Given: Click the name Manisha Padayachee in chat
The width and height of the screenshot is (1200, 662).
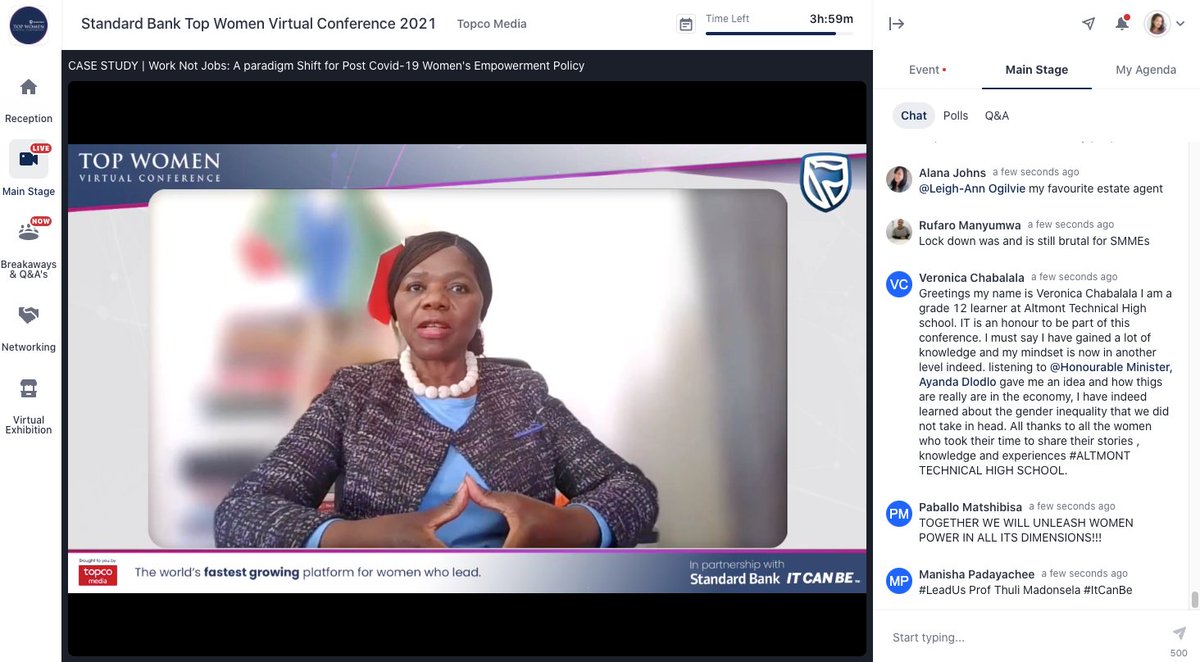Looking at the screenshot, I should click(977, 575).
